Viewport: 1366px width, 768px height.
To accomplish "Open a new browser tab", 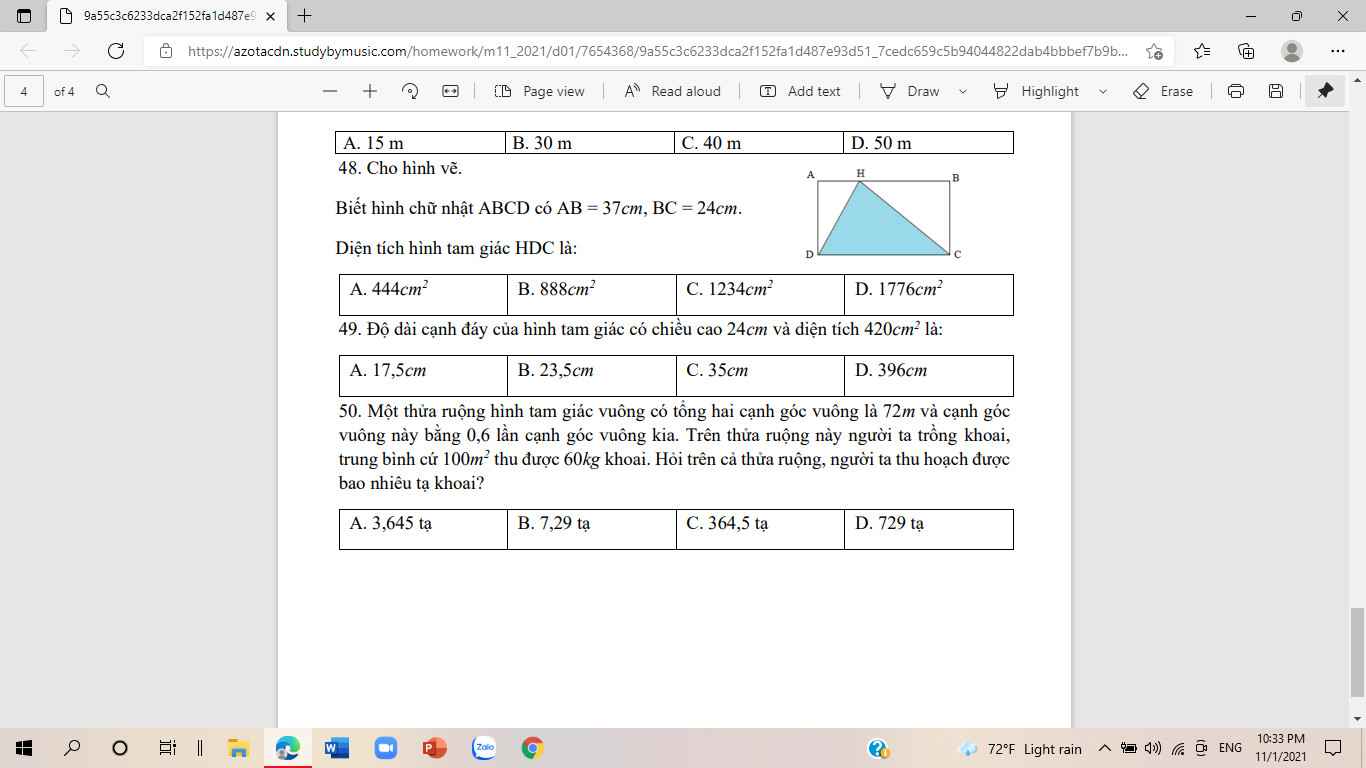I will [305, 16].
